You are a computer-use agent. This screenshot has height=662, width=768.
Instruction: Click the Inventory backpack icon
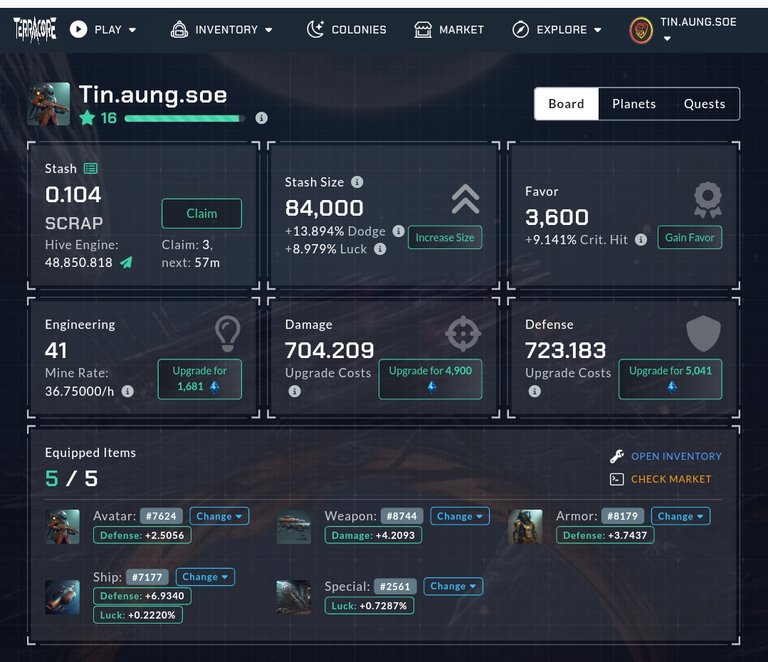tap(179, 29)
